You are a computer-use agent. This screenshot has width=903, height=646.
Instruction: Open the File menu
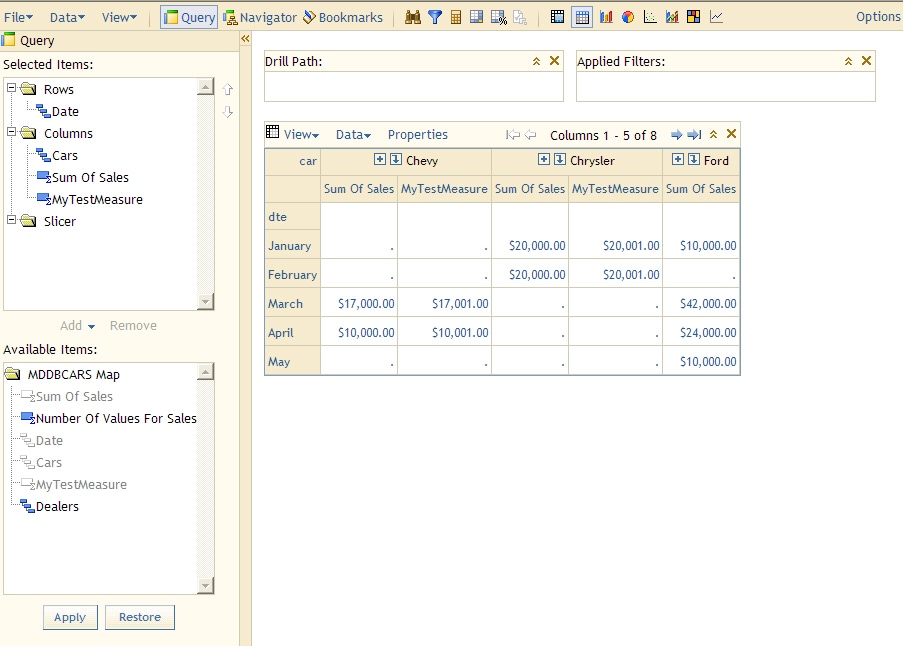(18, 16)
